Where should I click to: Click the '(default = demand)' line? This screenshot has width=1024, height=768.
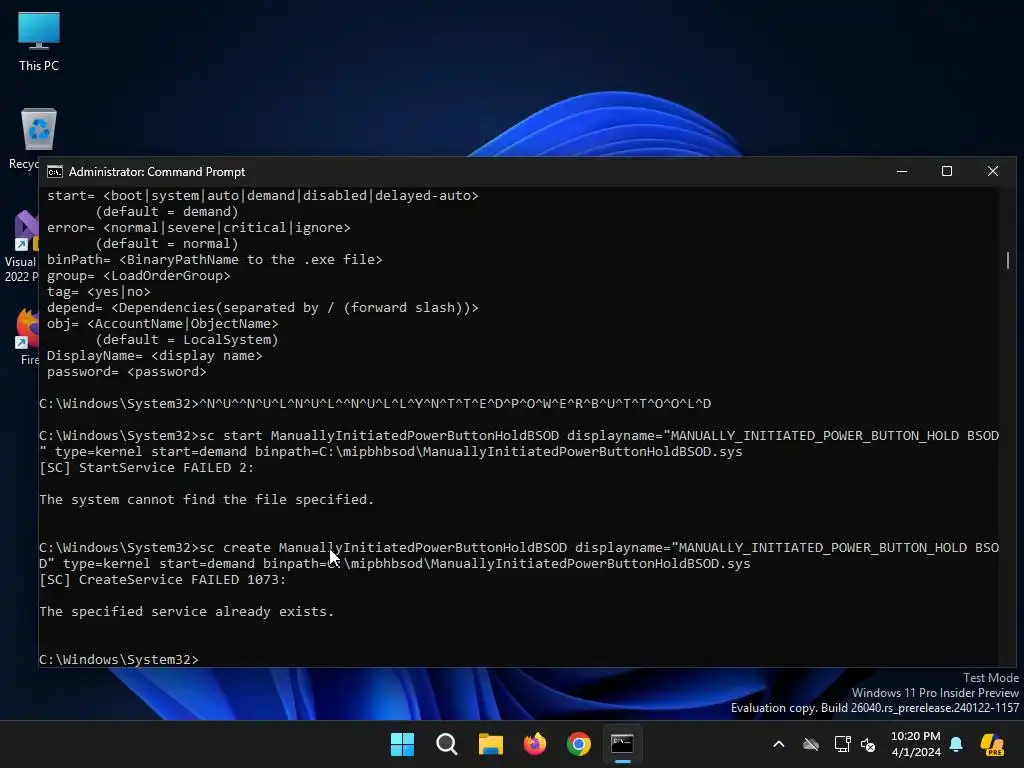coord(167,212)
